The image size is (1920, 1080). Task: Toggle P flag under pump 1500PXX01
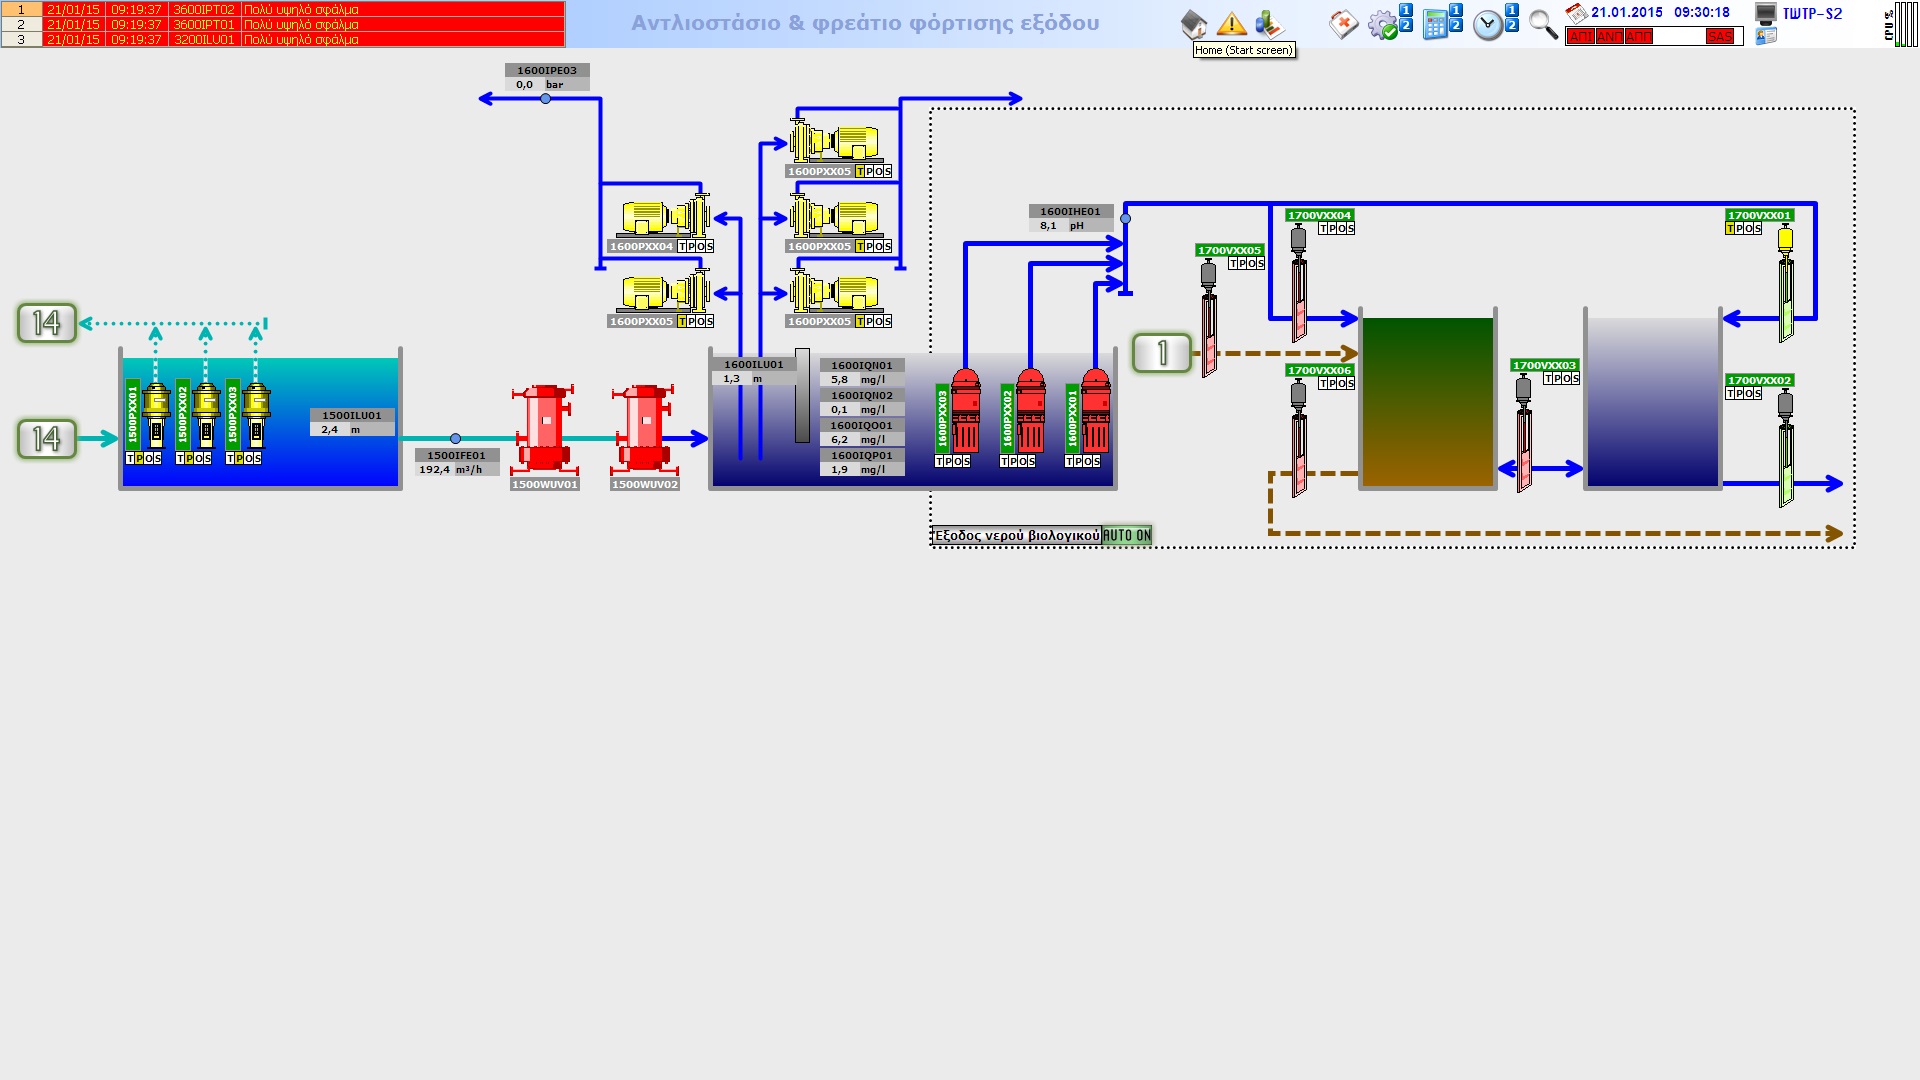[140, 459]
